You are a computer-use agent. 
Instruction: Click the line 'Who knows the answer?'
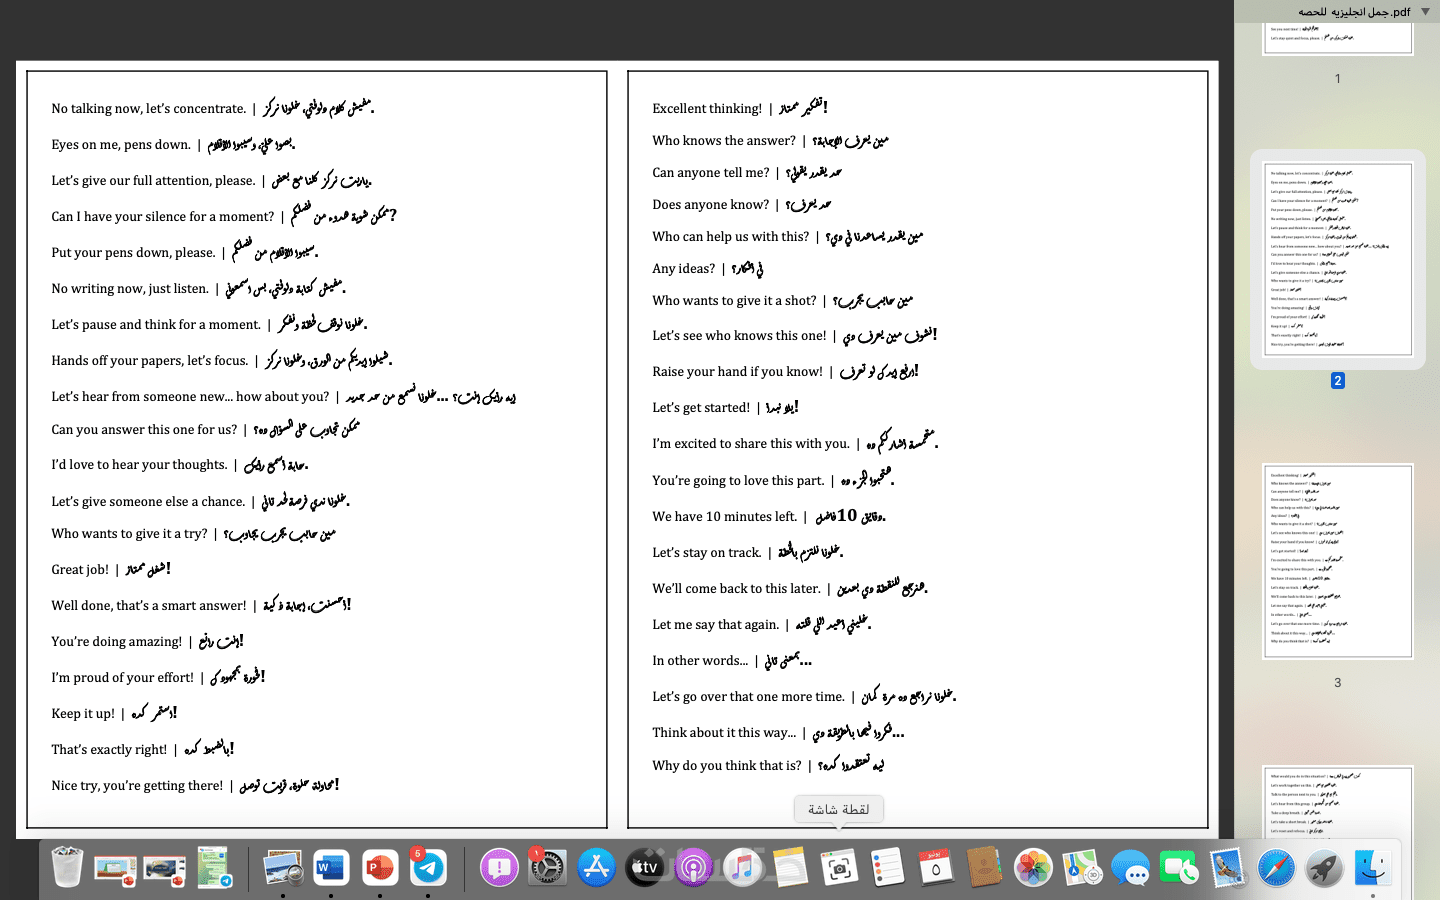[724, 141]
